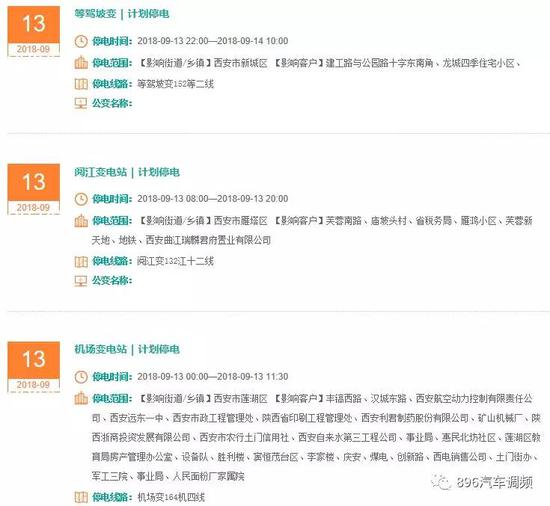
Task: Click the building icon in 闻江变电站 entry
Action: 81,221
